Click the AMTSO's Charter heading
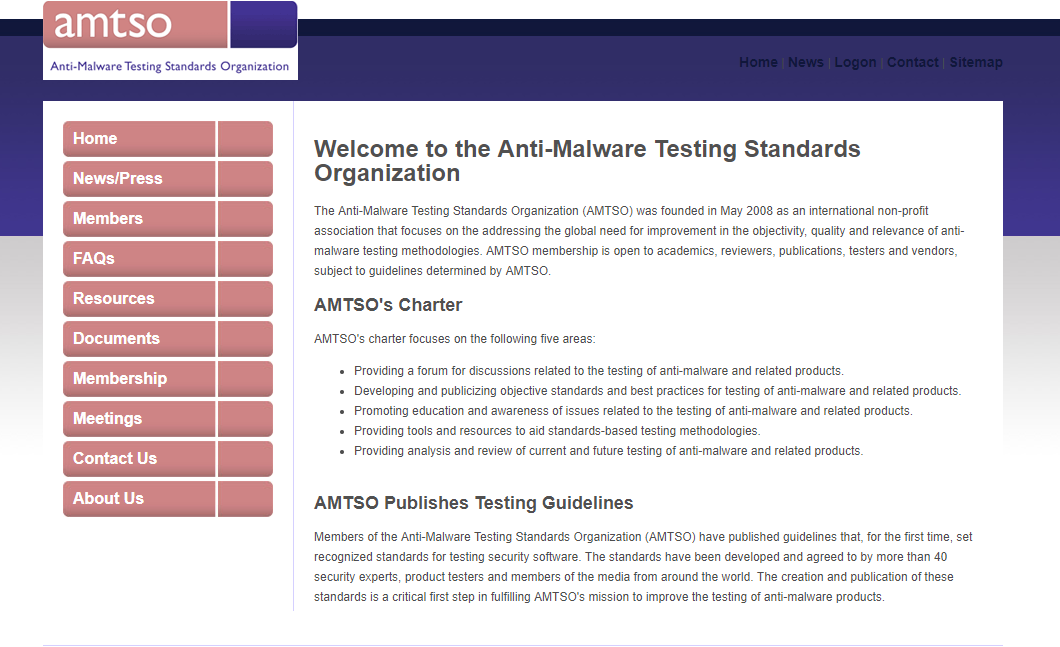This screenshot has height=647, width=1060. (388, 305)
